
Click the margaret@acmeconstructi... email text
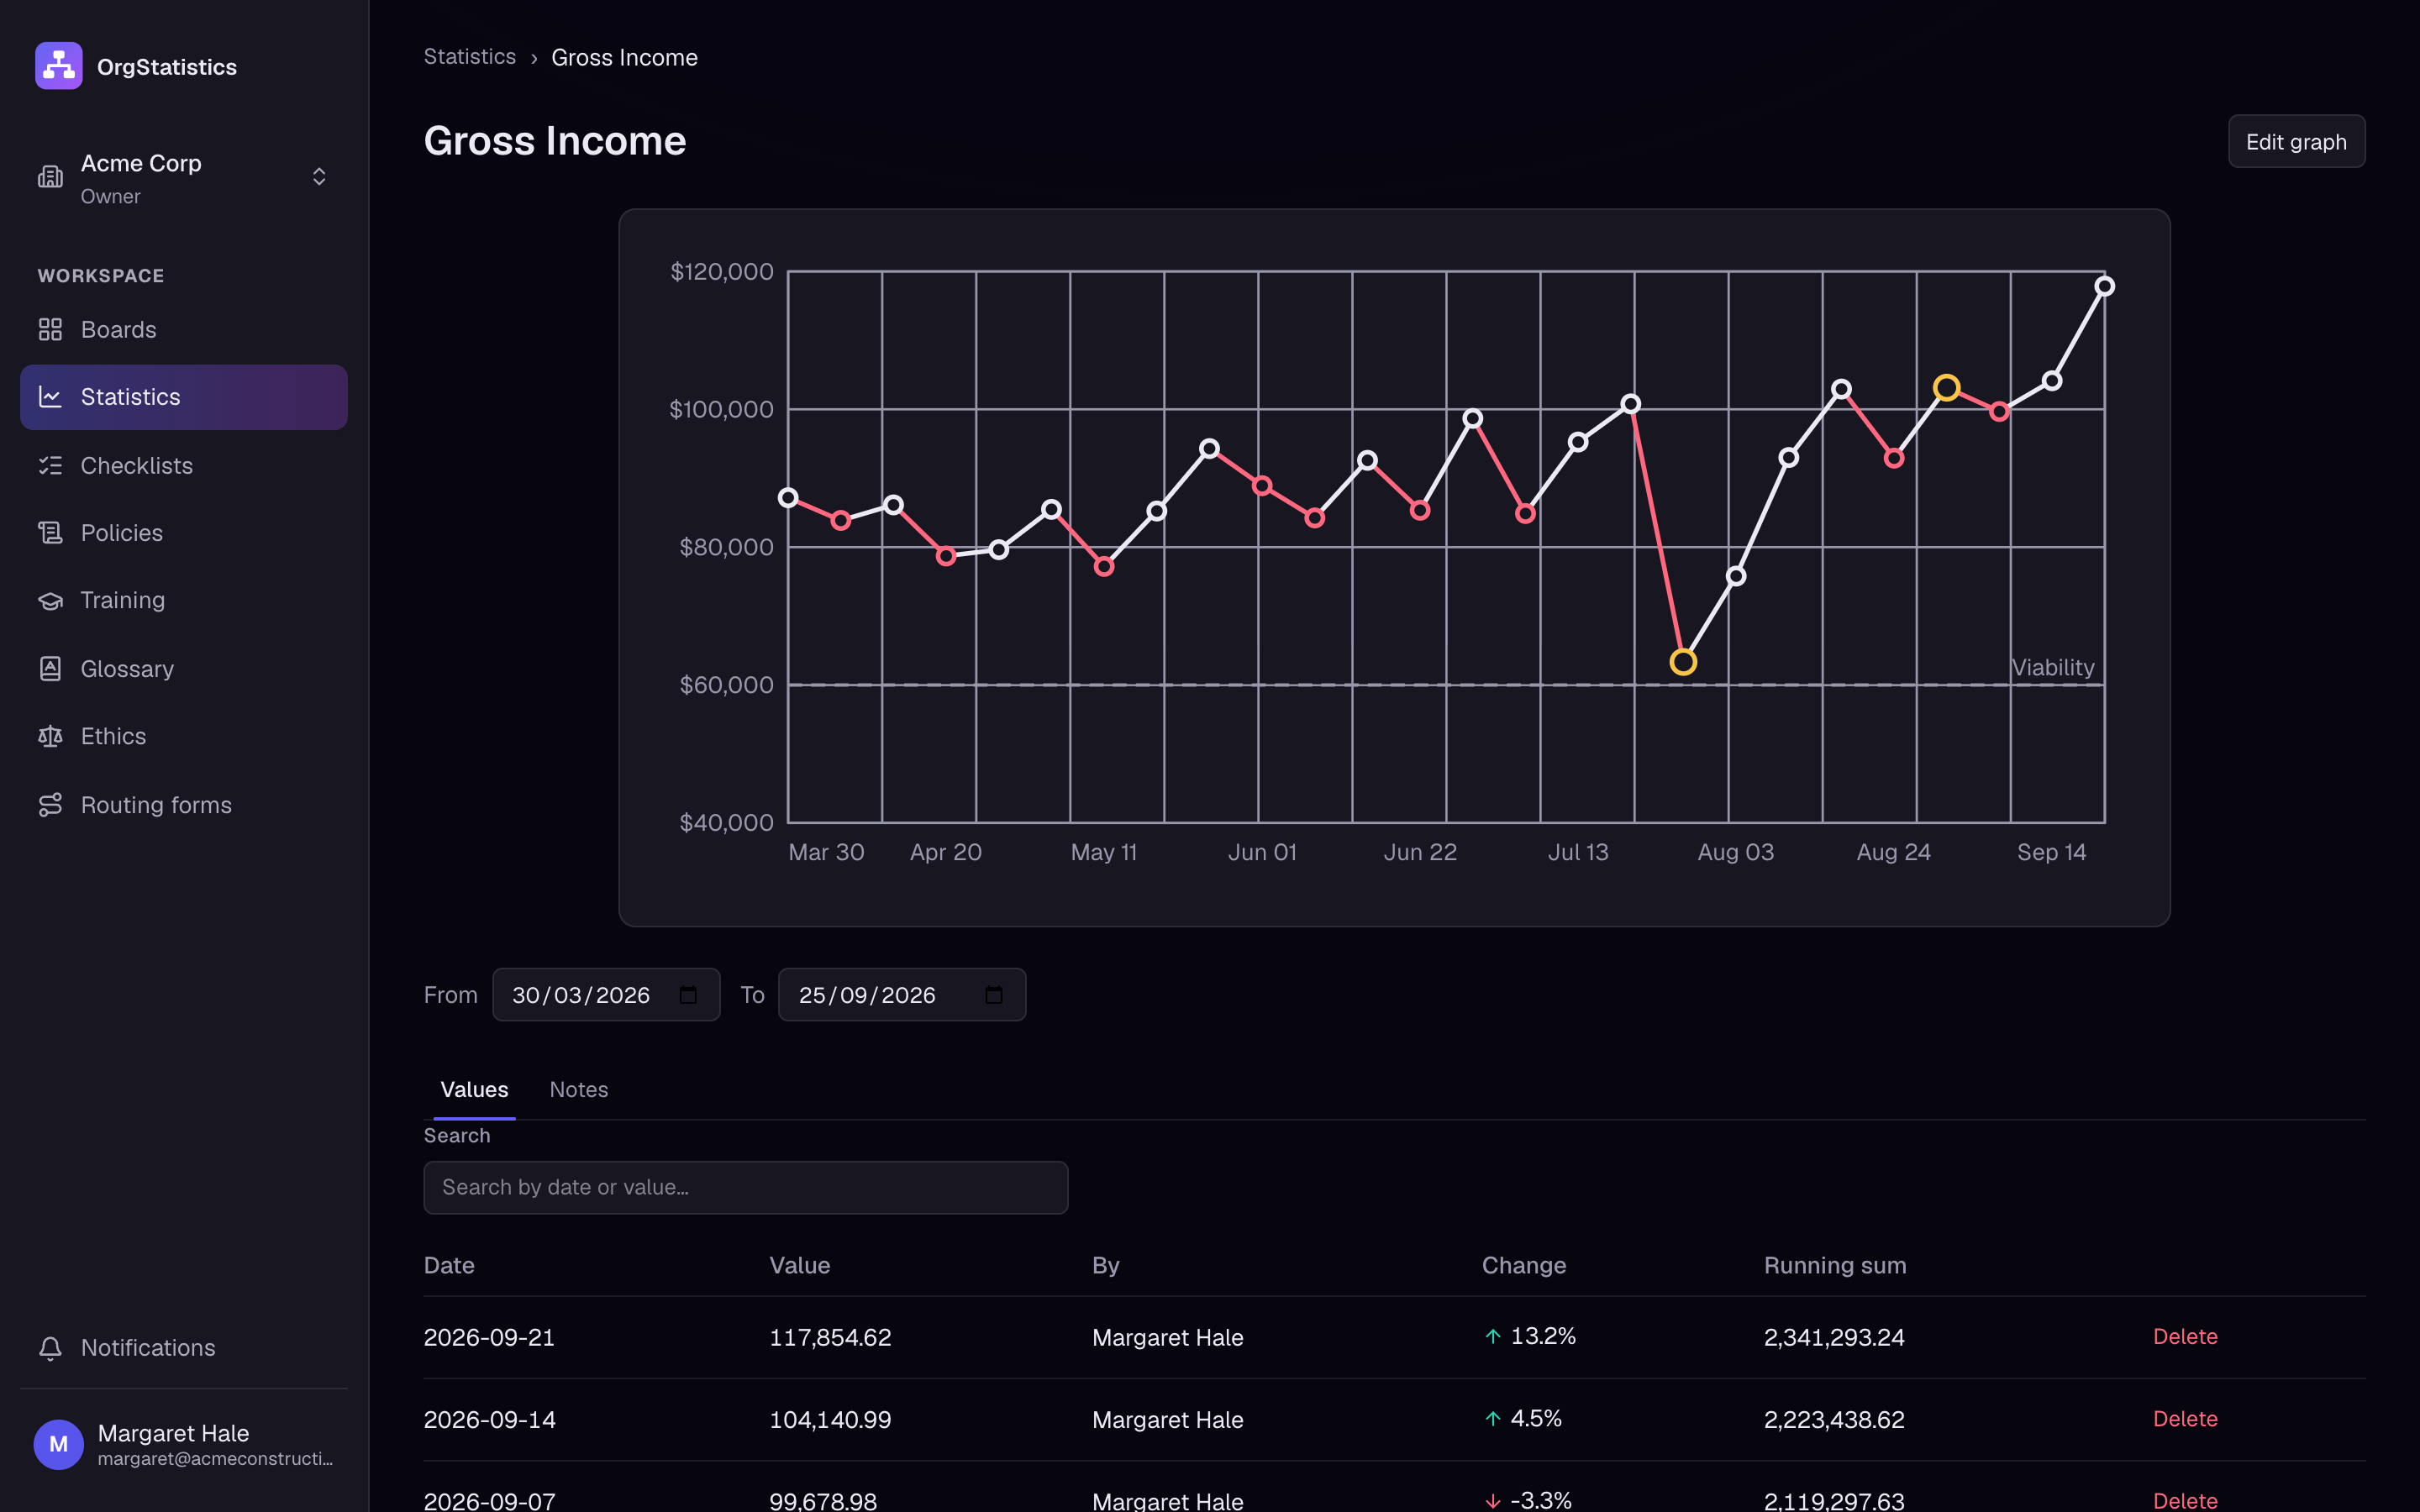click(x=216, y=1459)
